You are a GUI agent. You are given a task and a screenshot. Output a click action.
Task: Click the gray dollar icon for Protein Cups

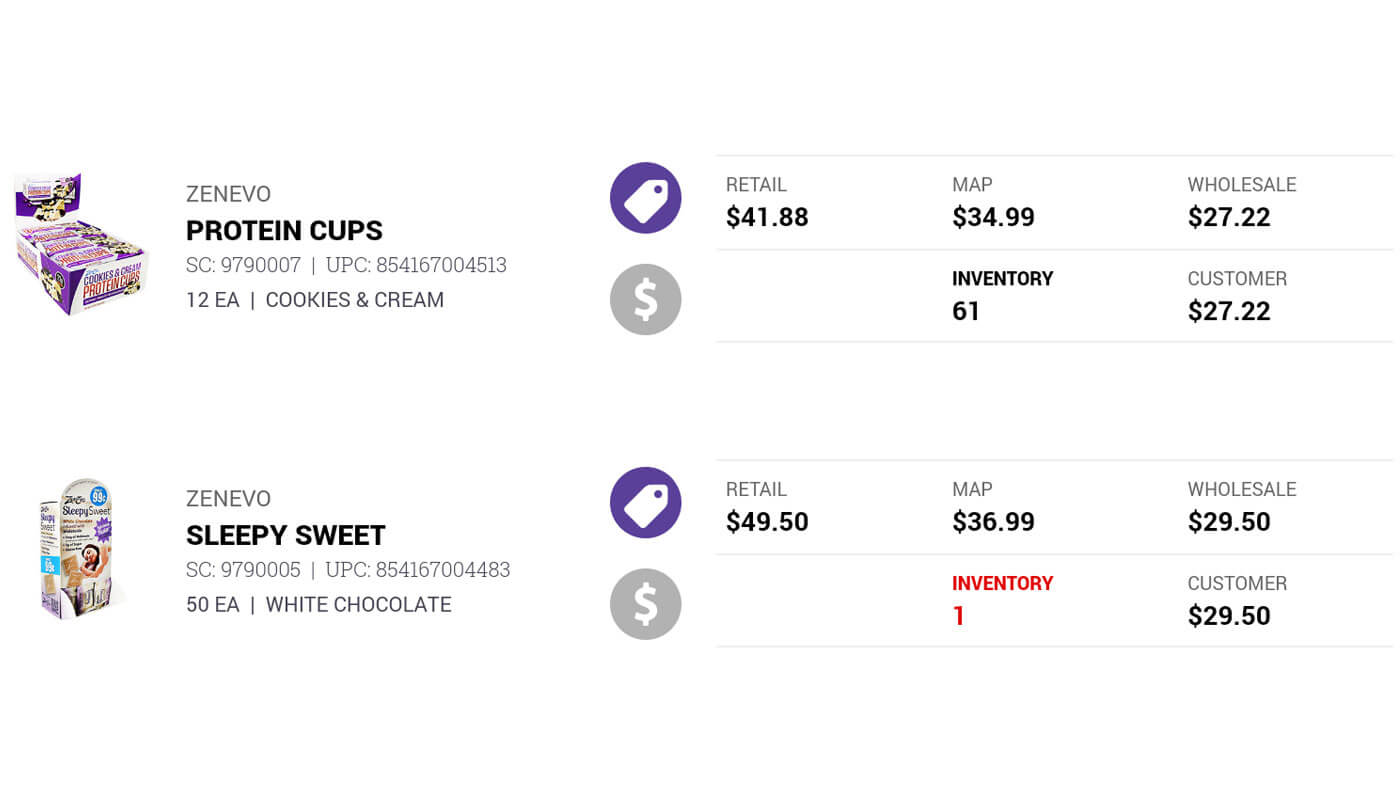point(645,299)
